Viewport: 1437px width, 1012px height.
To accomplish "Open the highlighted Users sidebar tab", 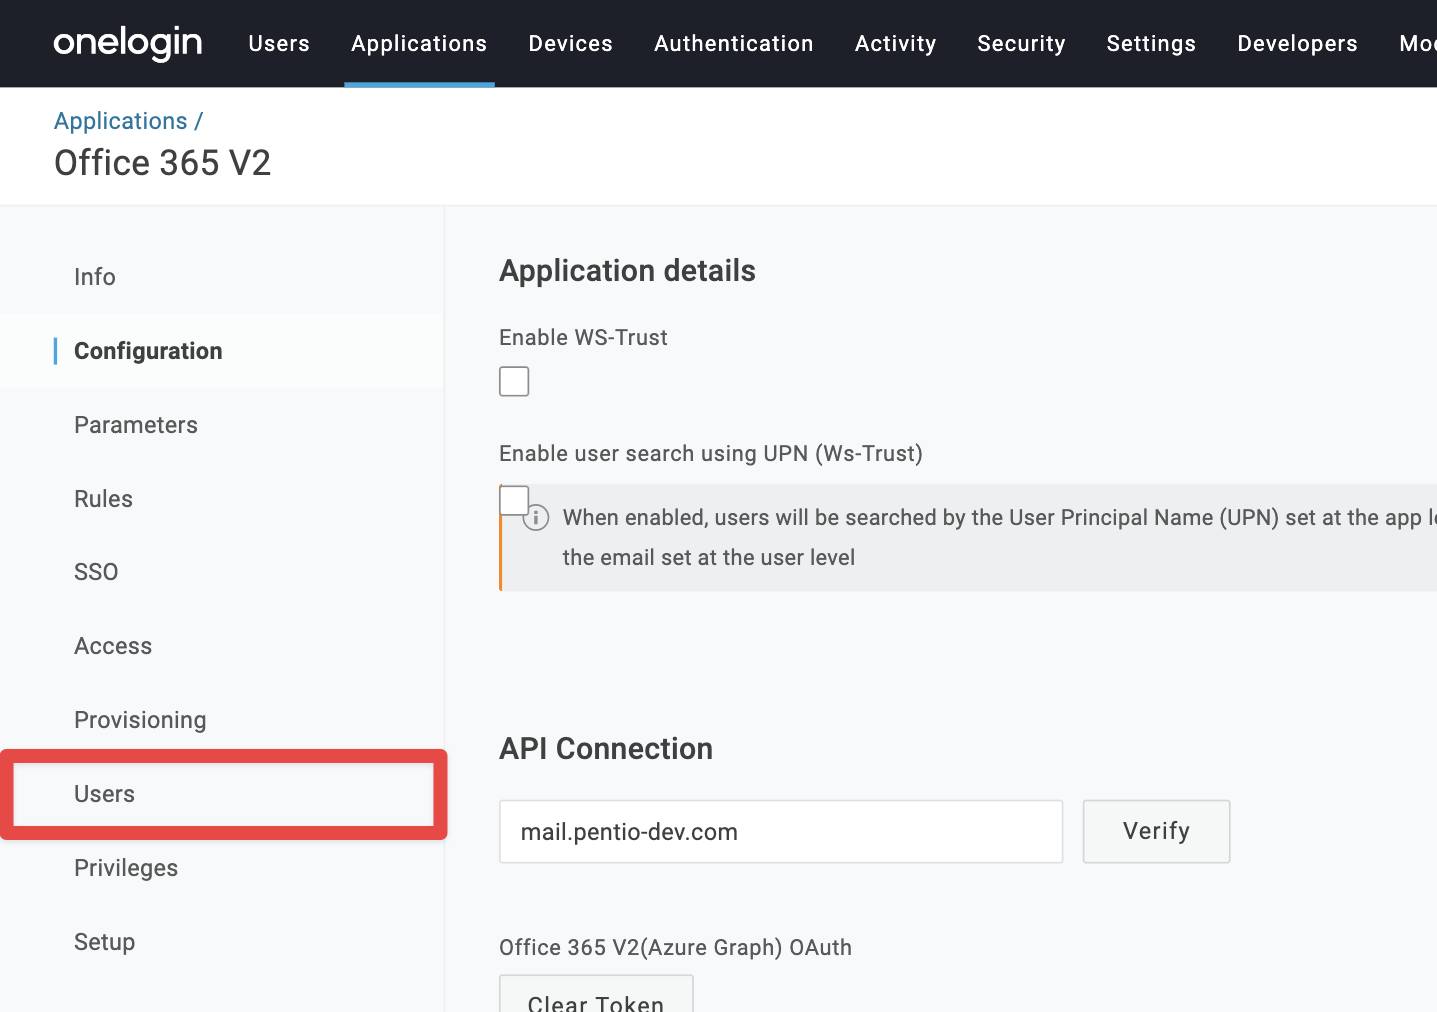I will [105, 794].
